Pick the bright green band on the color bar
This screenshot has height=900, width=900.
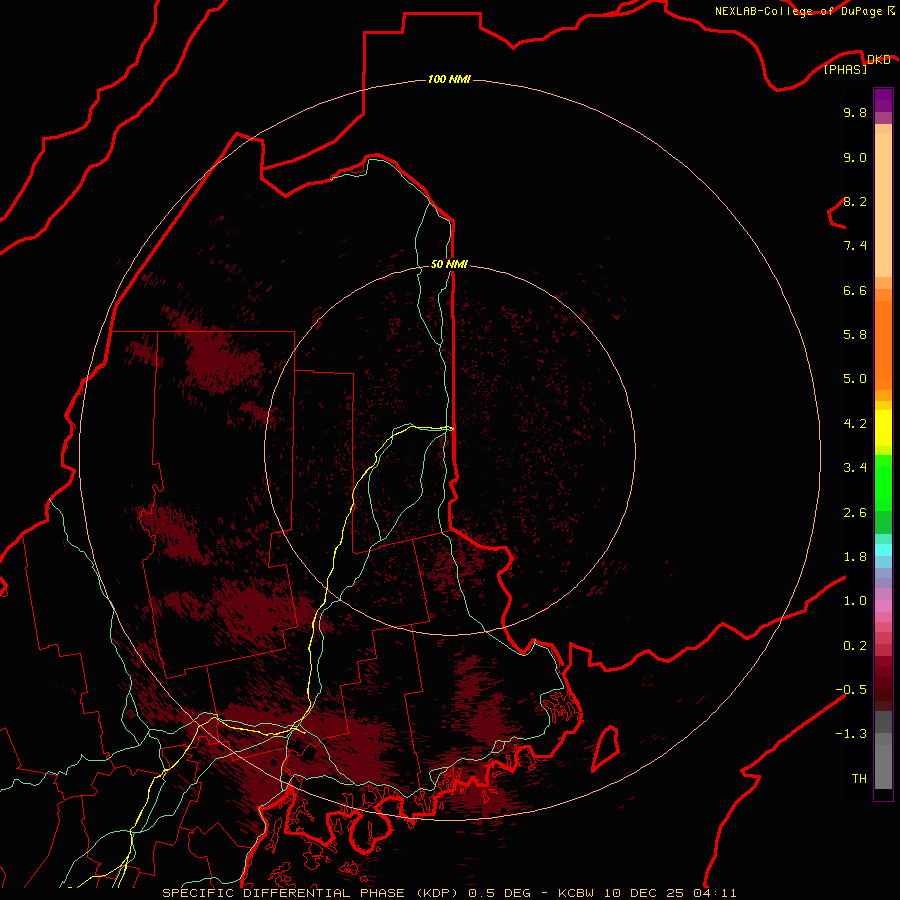[x=883, y=482]
